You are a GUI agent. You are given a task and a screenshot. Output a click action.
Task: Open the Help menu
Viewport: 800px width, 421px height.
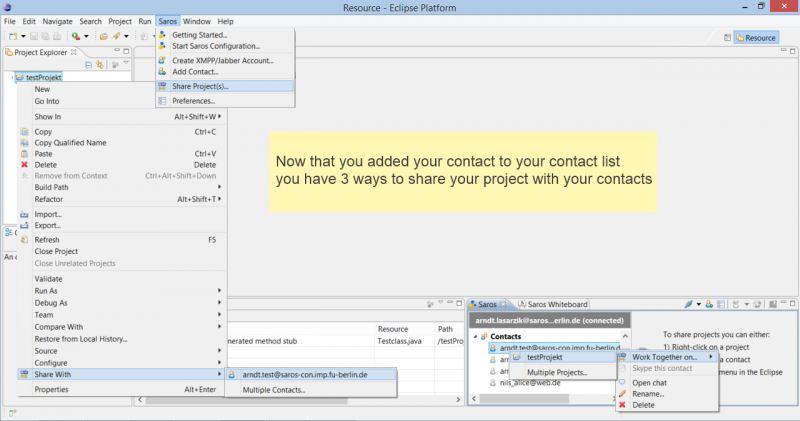225,21
